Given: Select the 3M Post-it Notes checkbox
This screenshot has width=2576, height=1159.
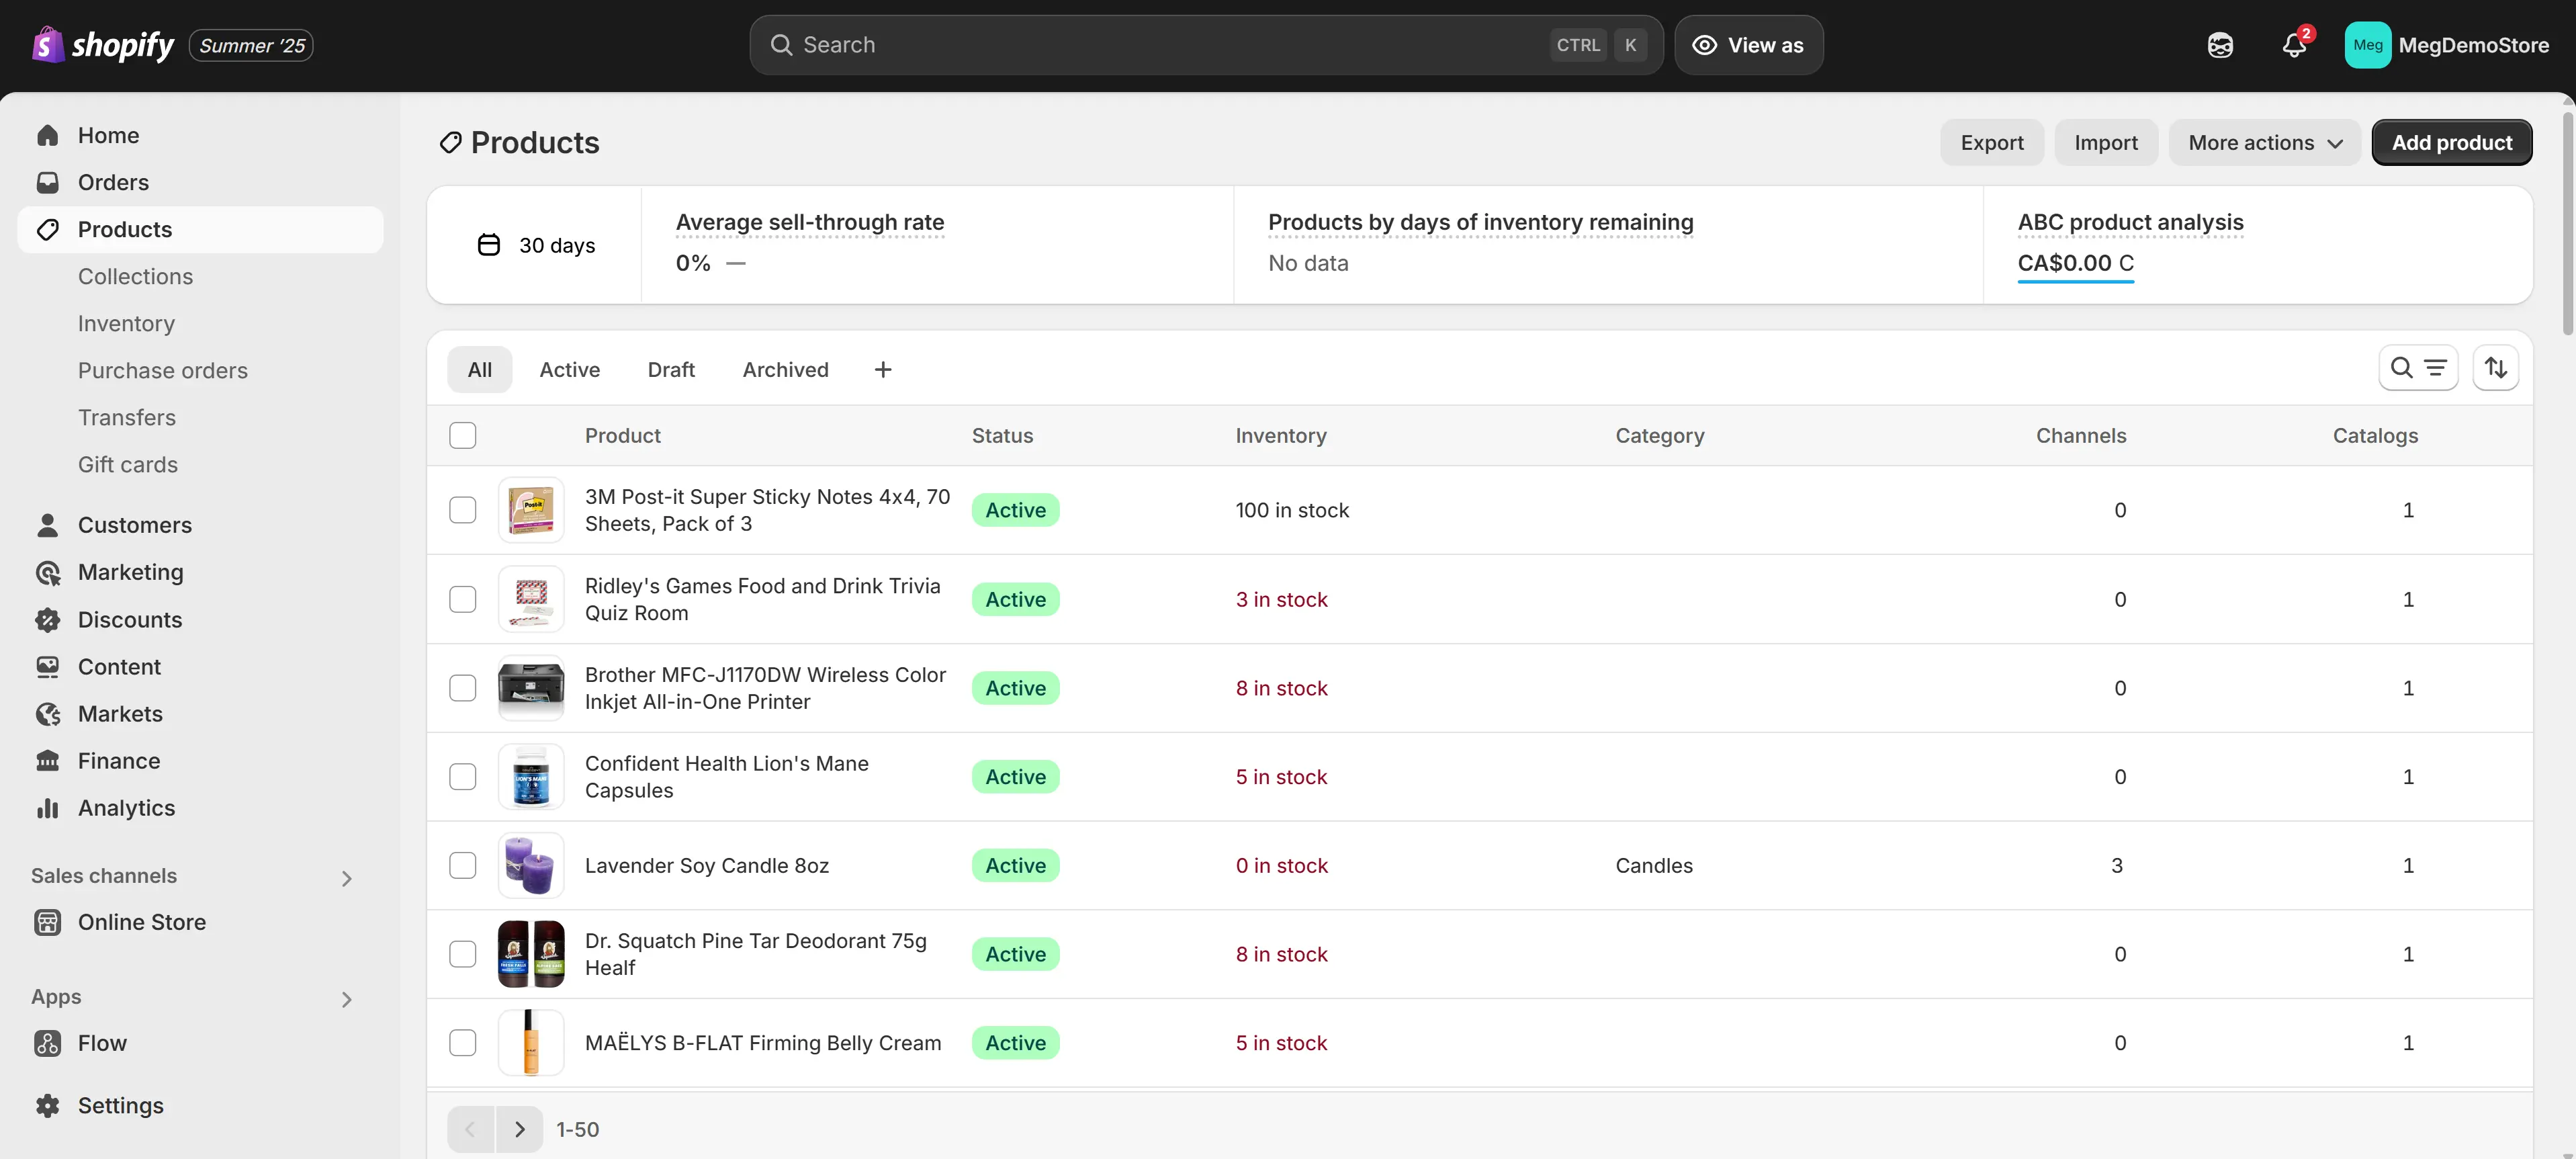Looking at the screenshot, I should [462, 510].
